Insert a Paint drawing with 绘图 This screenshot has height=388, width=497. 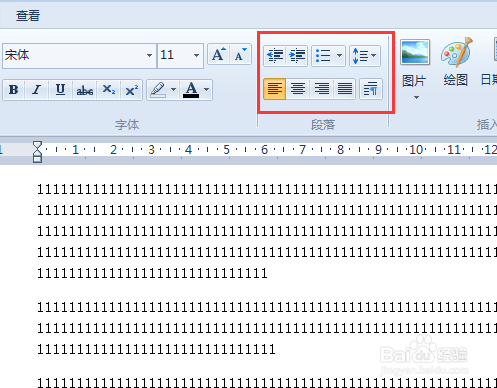click(x=456, y=63)
